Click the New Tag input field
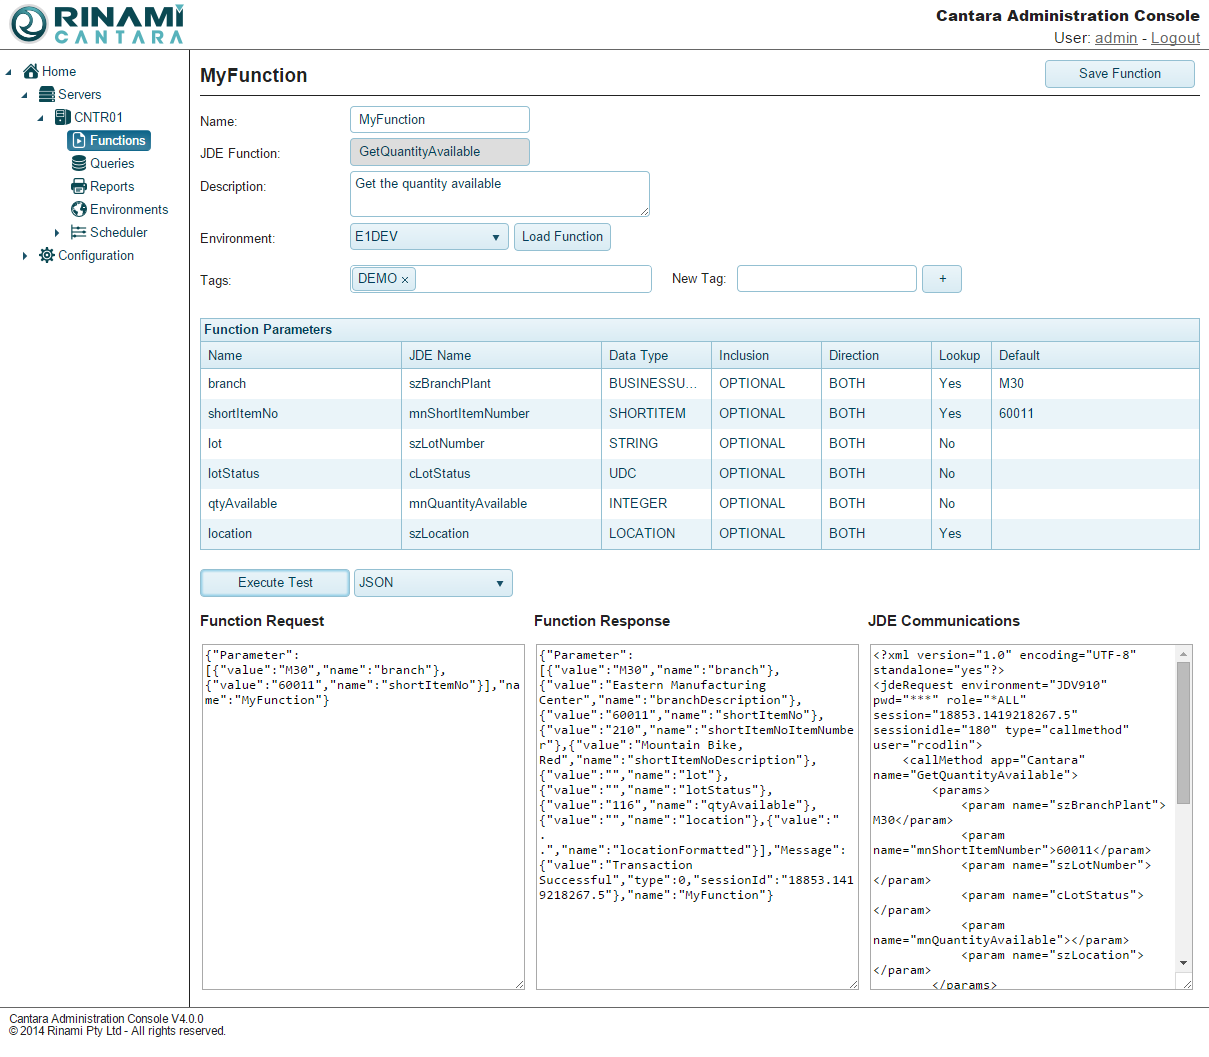 pyautogui.click(x=826, y=279)
